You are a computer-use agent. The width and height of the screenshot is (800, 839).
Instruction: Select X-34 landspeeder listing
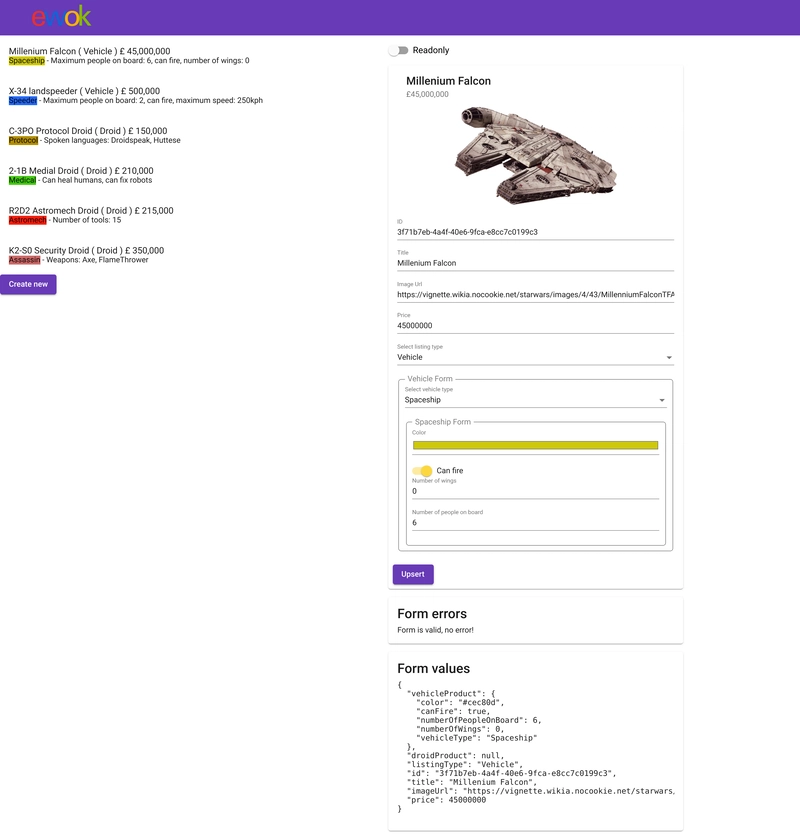click(x=135, y=95)
